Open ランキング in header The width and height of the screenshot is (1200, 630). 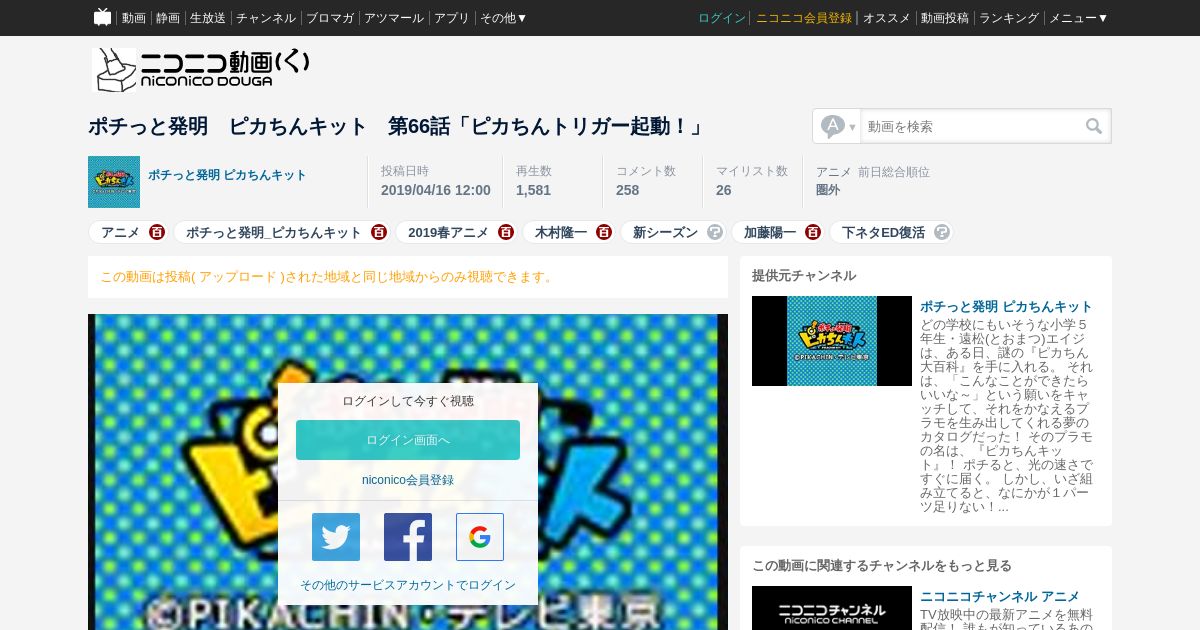click(1009, 18)
